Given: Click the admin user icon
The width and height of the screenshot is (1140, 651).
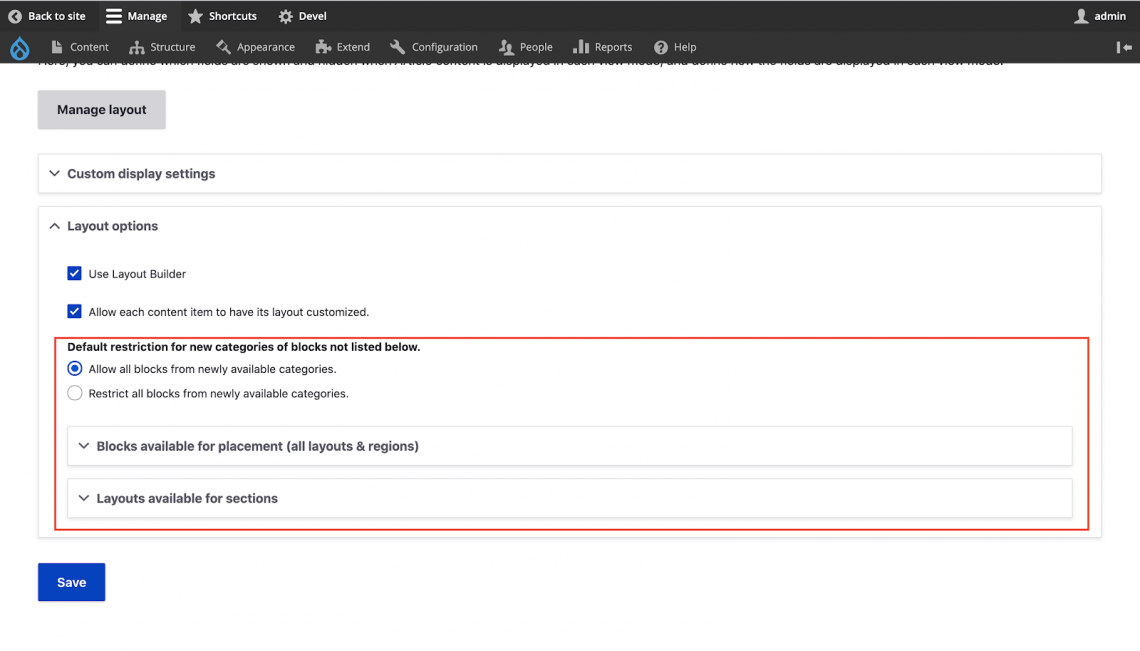Looking at the screenshot, I should [x=1081, y=16].
